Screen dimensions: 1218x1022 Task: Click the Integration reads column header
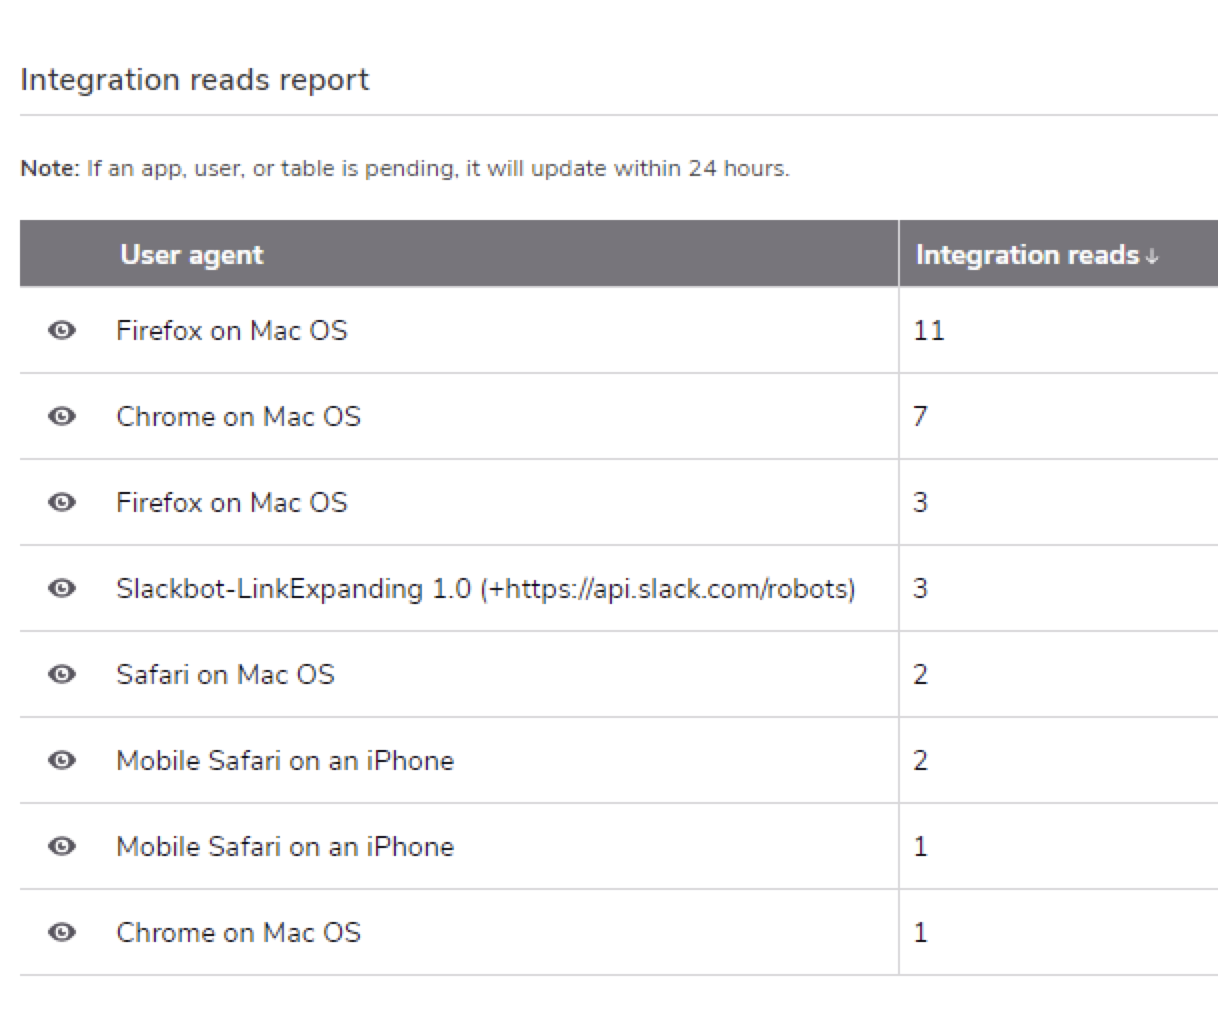click(1027, 255)
